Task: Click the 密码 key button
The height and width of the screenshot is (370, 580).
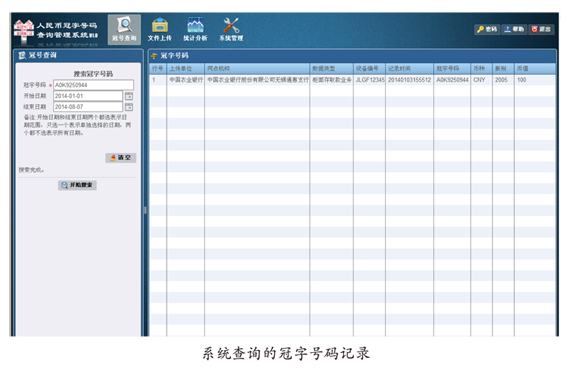Action: [x=487, y=29]
